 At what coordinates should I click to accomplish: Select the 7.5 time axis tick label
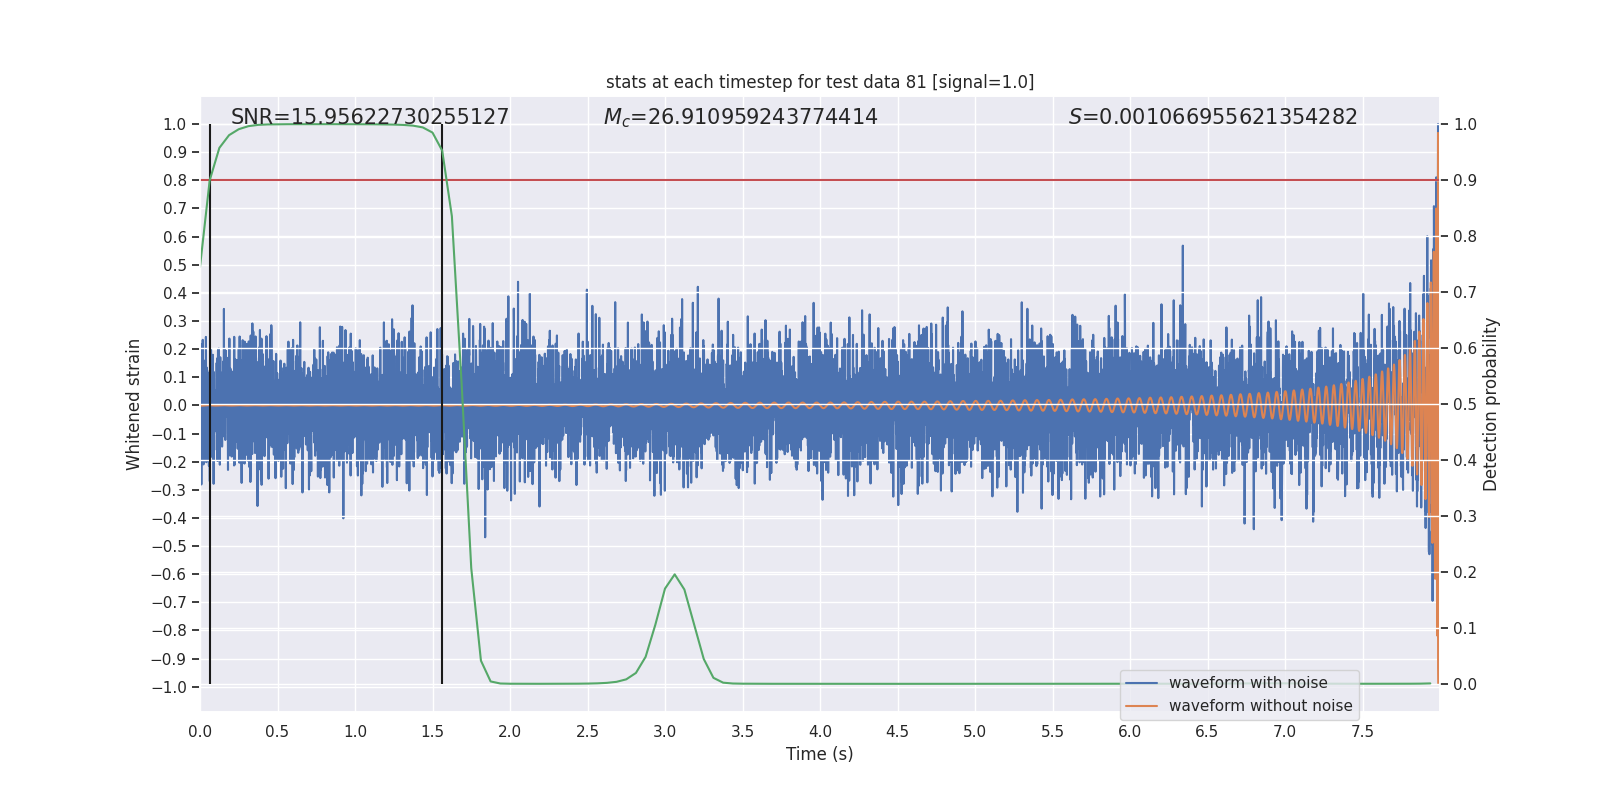coord(1362,731)
